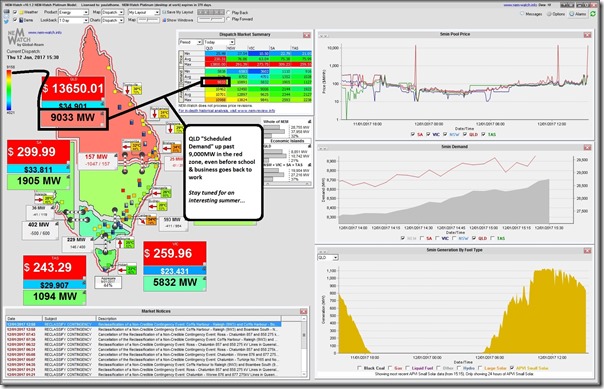Click the Save My Layout icon
Viewport: 604px width, 389px height.
[x=164, y=12]
